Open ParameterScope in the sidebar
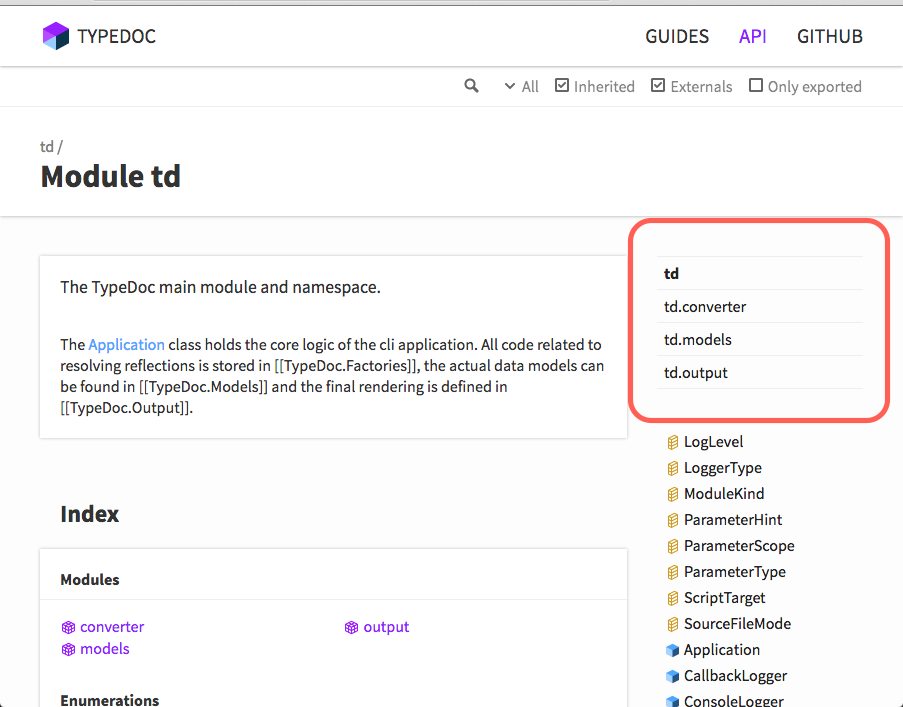Viewport: 903px width, 707px height. (739, 545)
